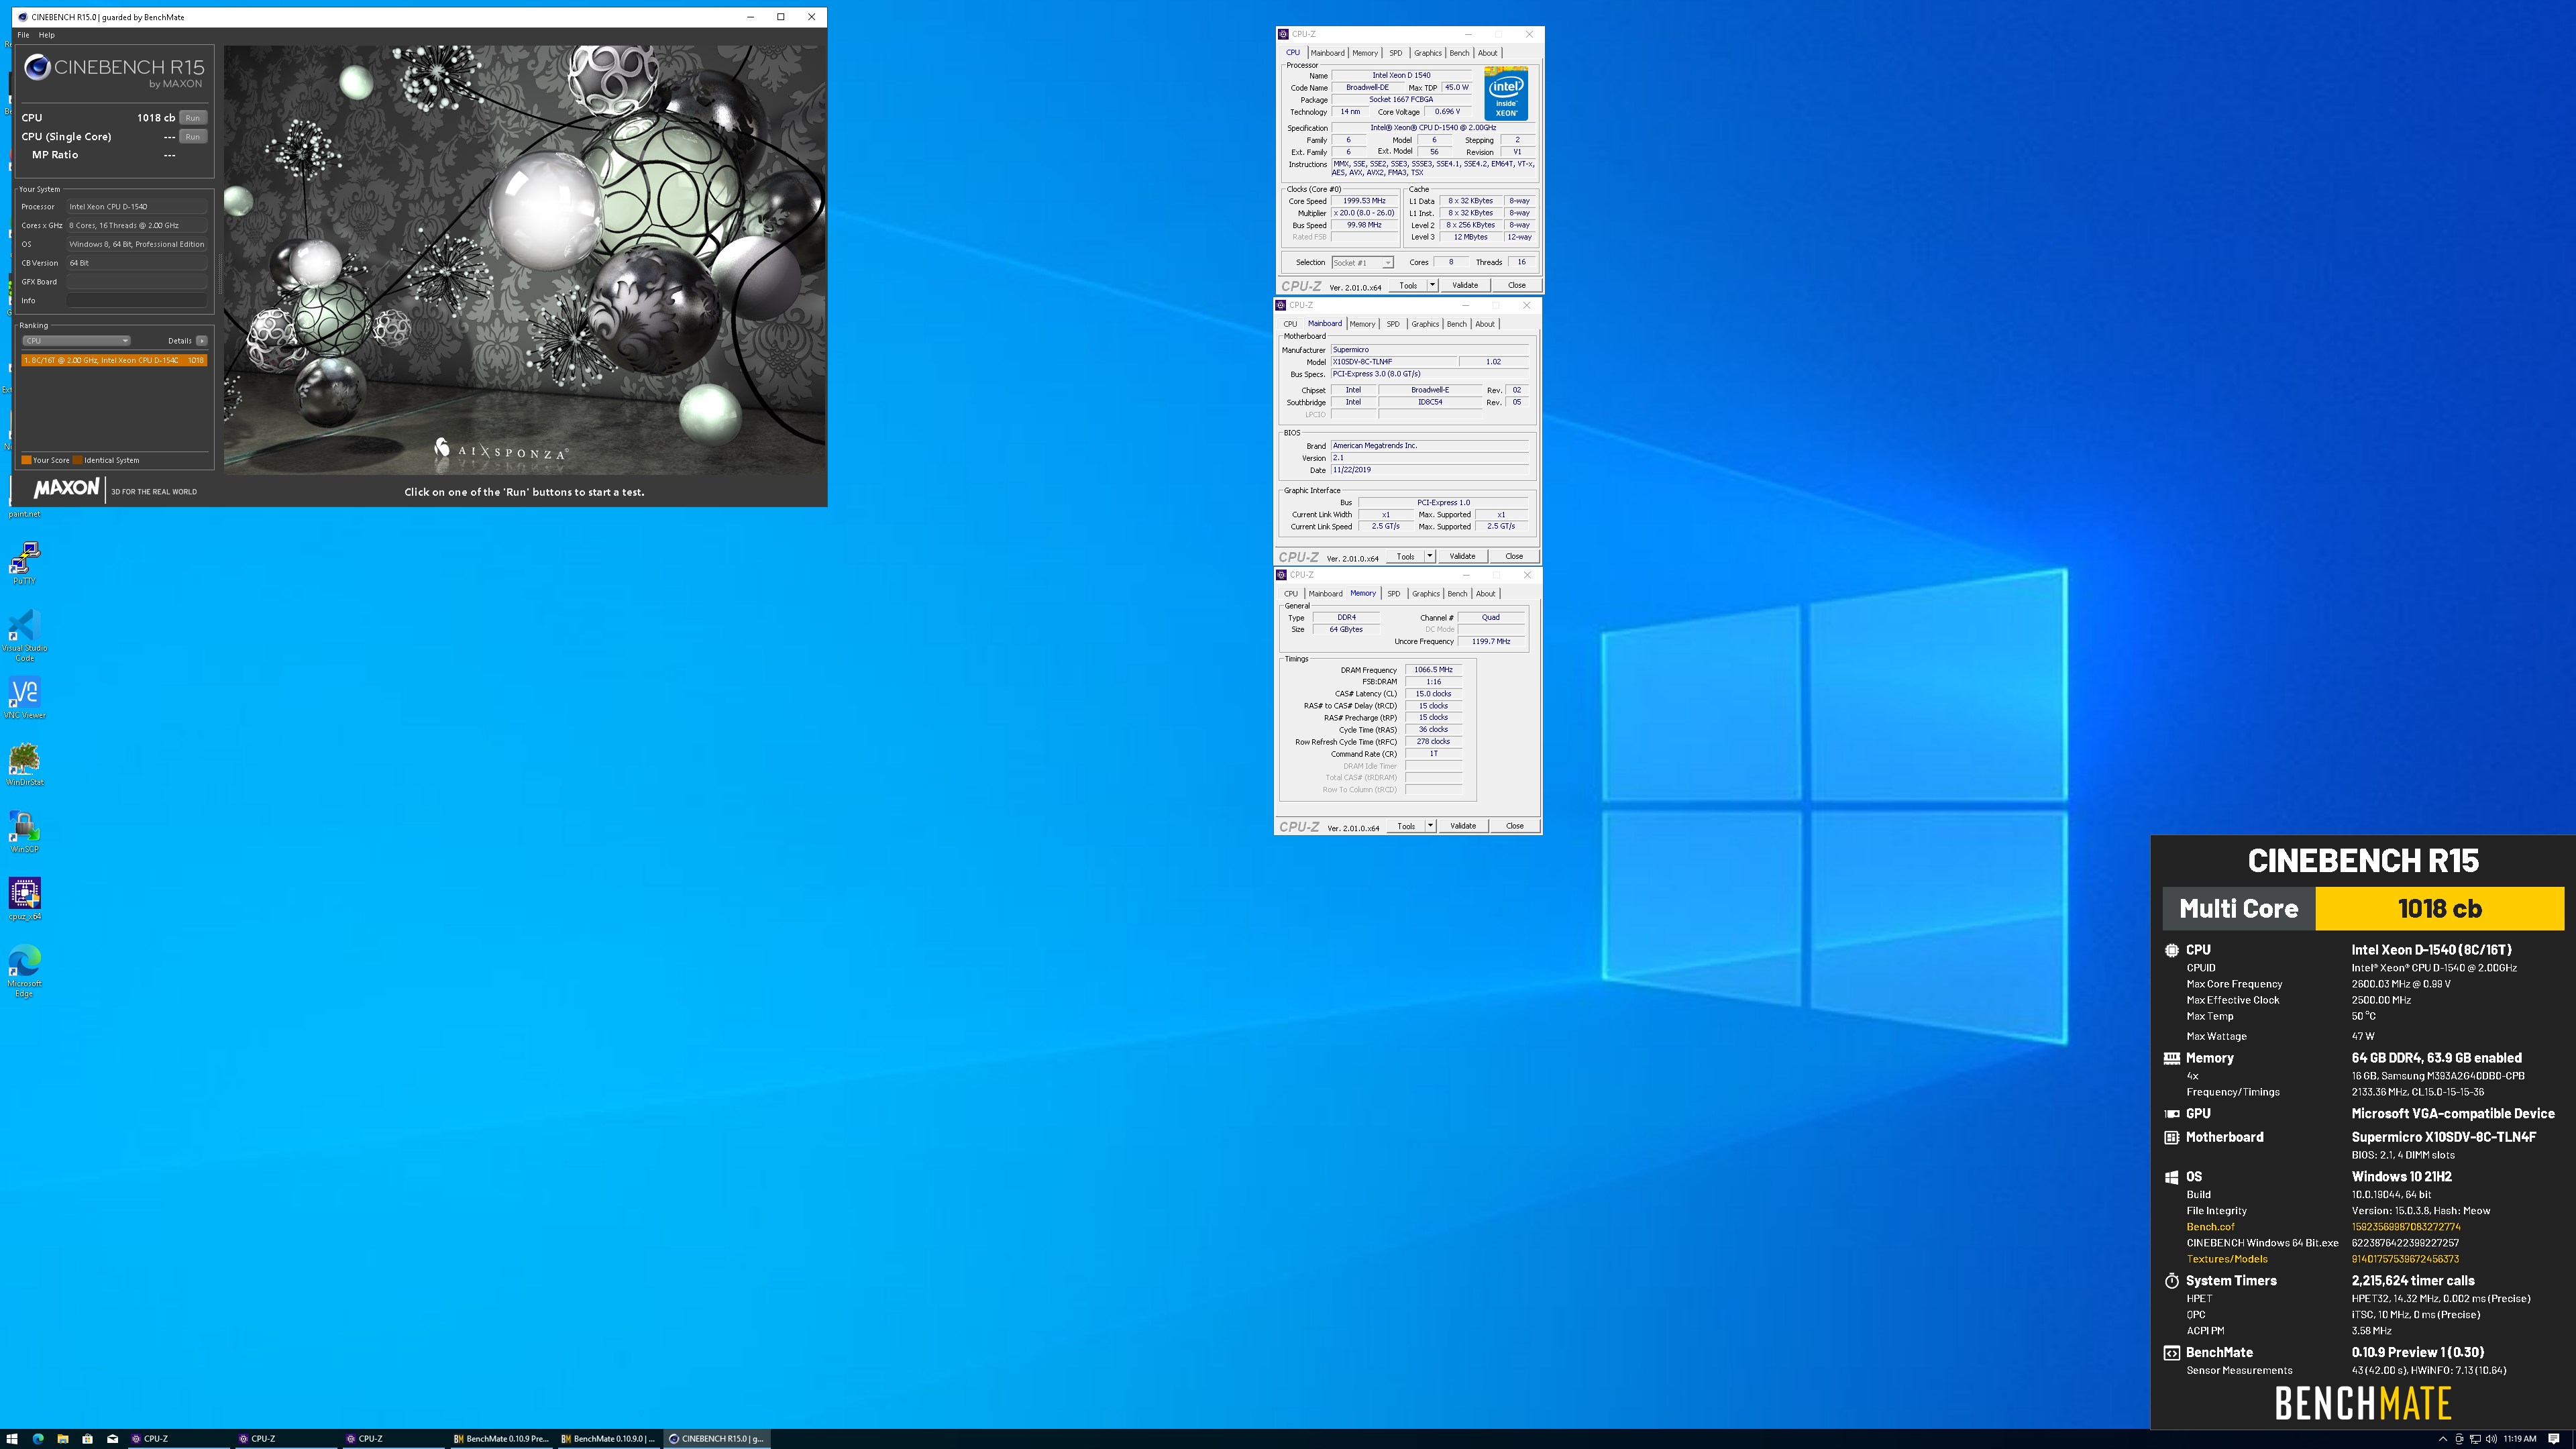Open Tools dropdown arrow in CPU tab window
This screenshot has height=1449, width=2576.
1432,286
